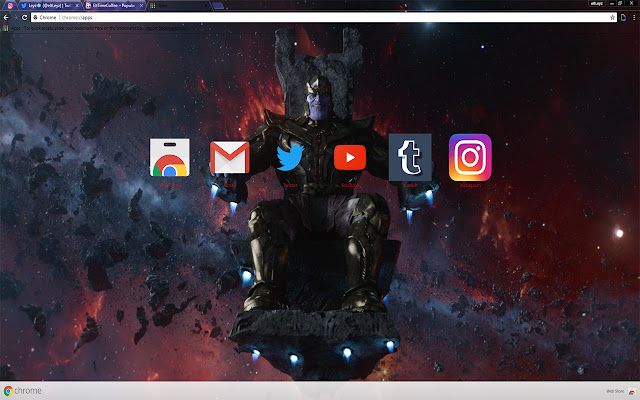
Task: Open the Apps shortcut in bookmarks bar
Action: 11,28
